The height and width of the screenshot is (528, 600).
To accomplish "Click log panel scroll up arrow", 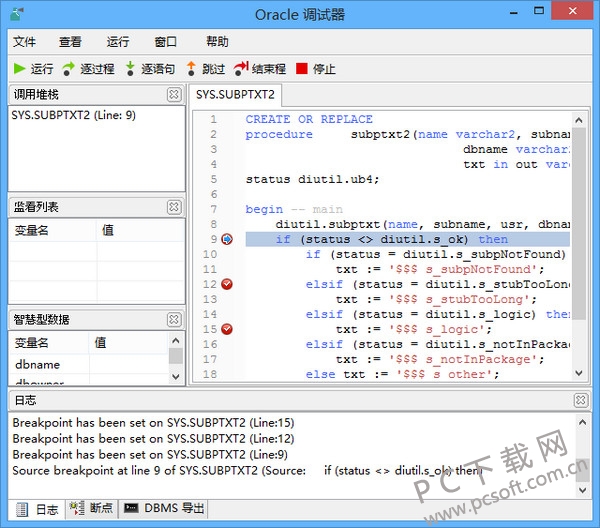I will (x=582, y=422).
